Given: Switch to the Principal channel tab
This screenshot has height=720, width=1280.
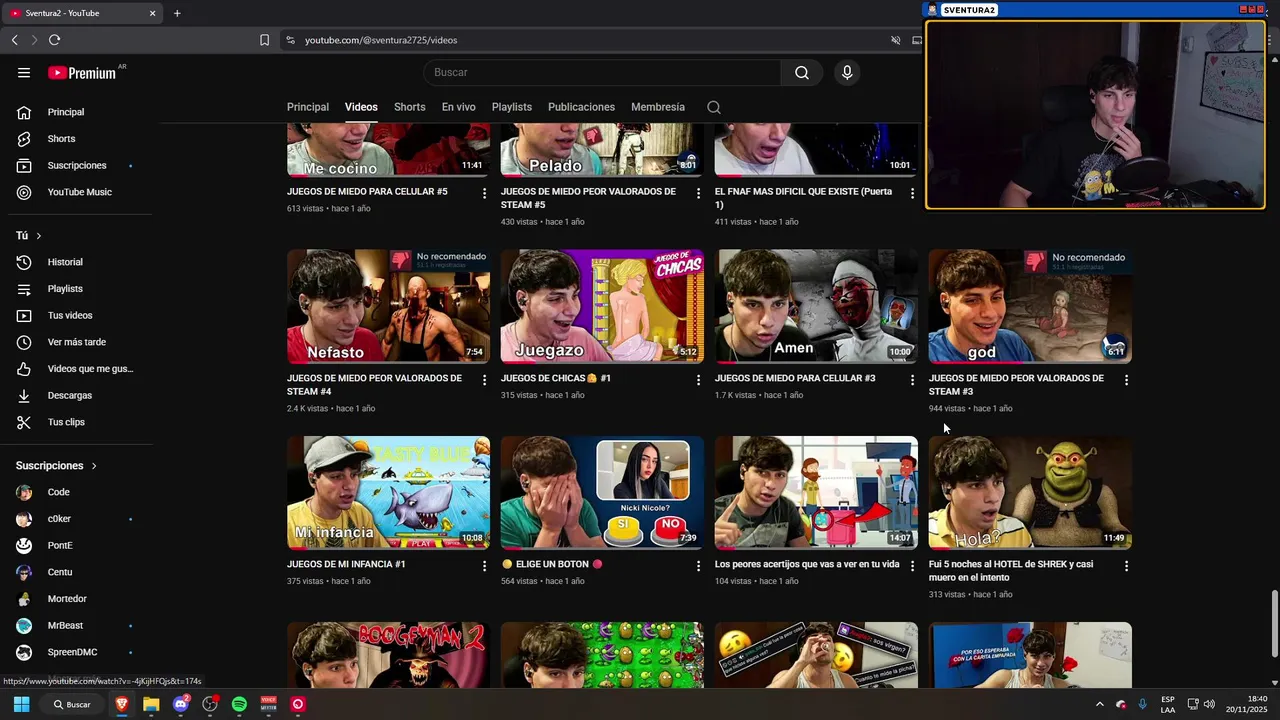Looking at the screenshot, I should click(308, 107).
